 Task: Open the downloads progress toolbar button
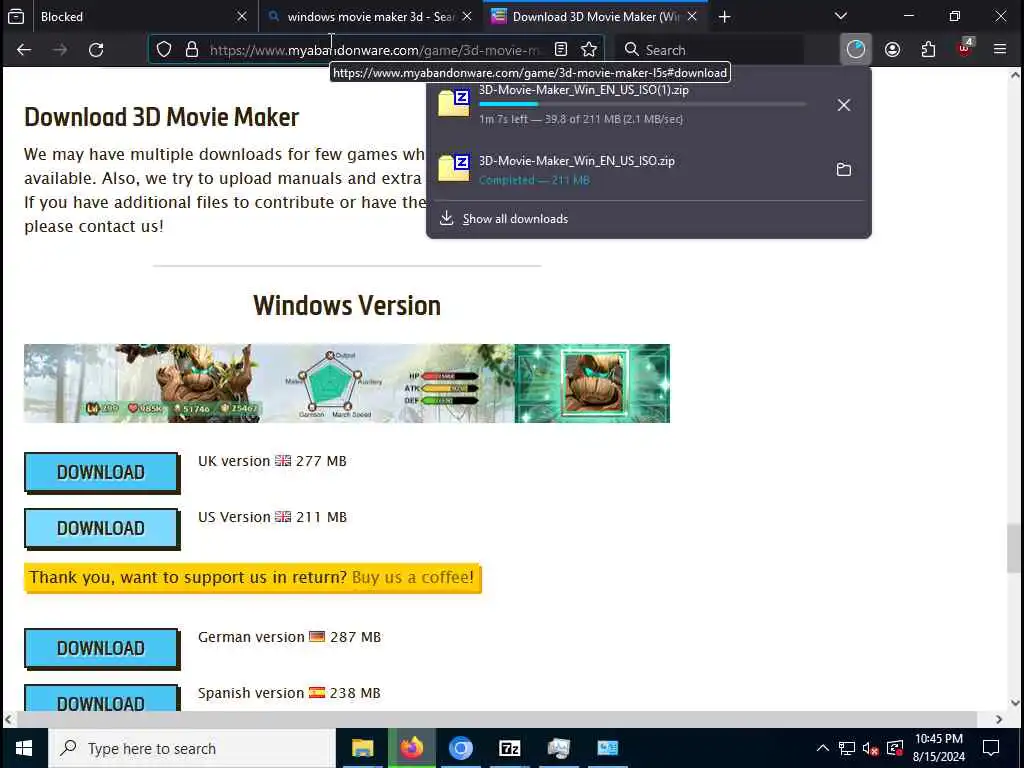856,50
